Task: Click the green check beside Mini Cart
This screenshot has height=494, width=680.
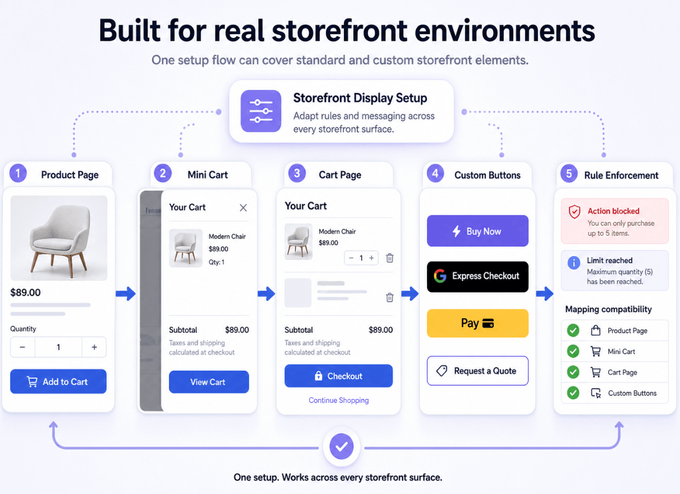Action: (573, 351)
